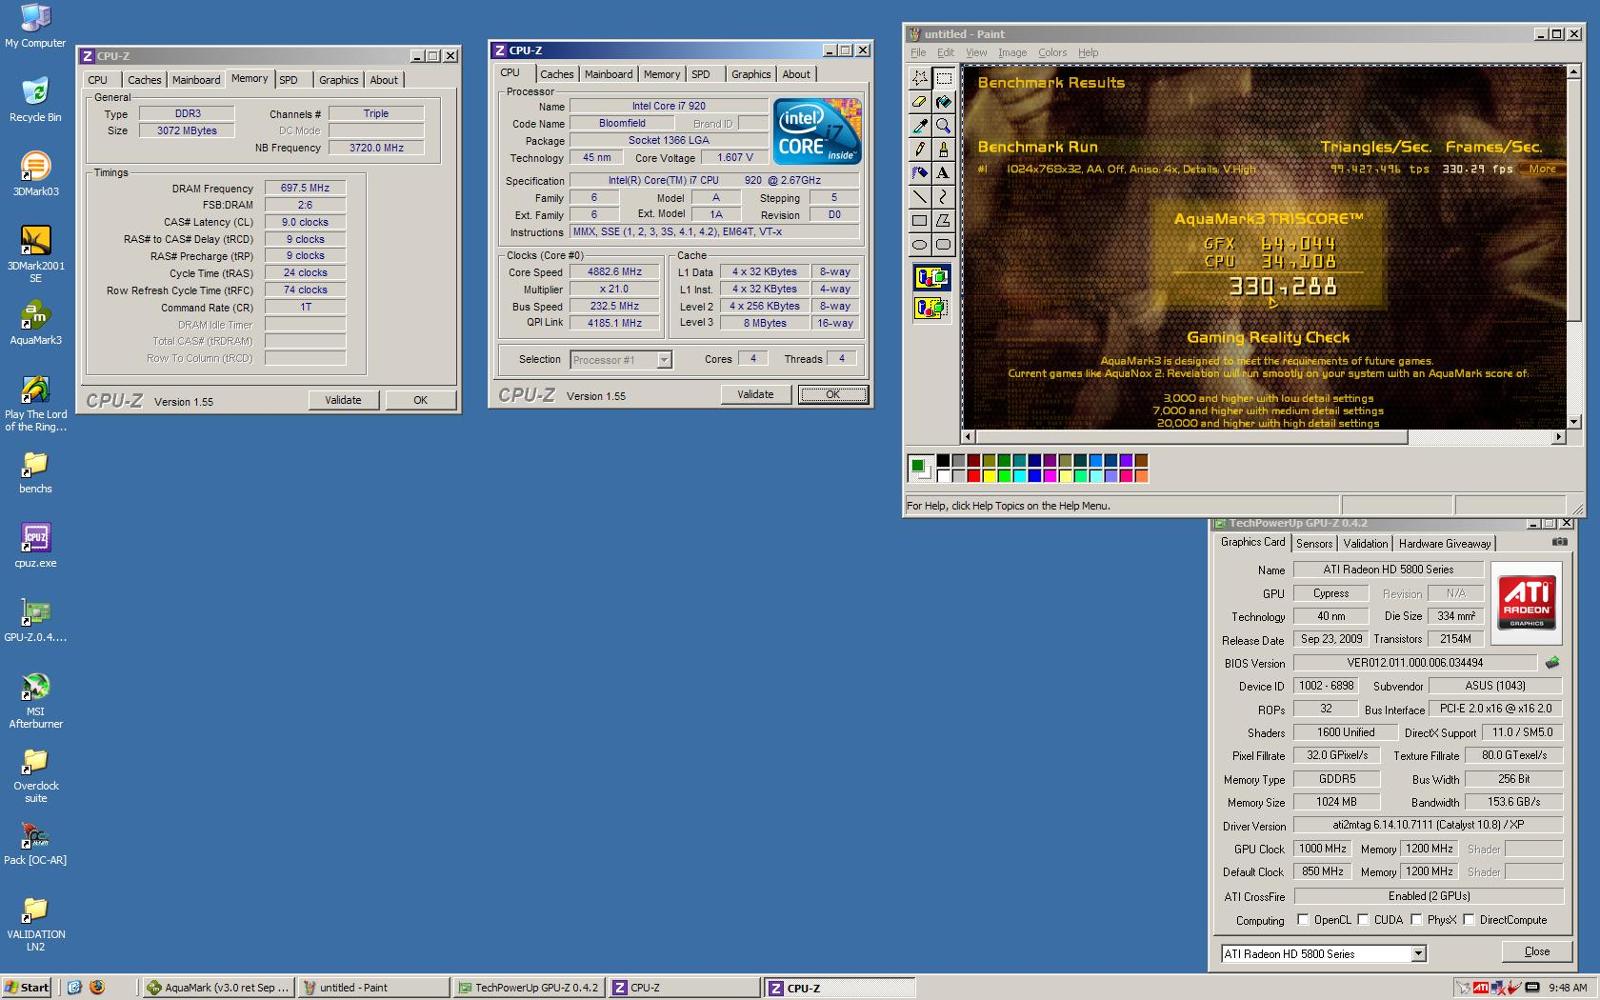The width and height of the screenshot is (1600, 1000).
Task: Click Paint's horizontal scrollbar right arrow
Action: (1558, 437)
